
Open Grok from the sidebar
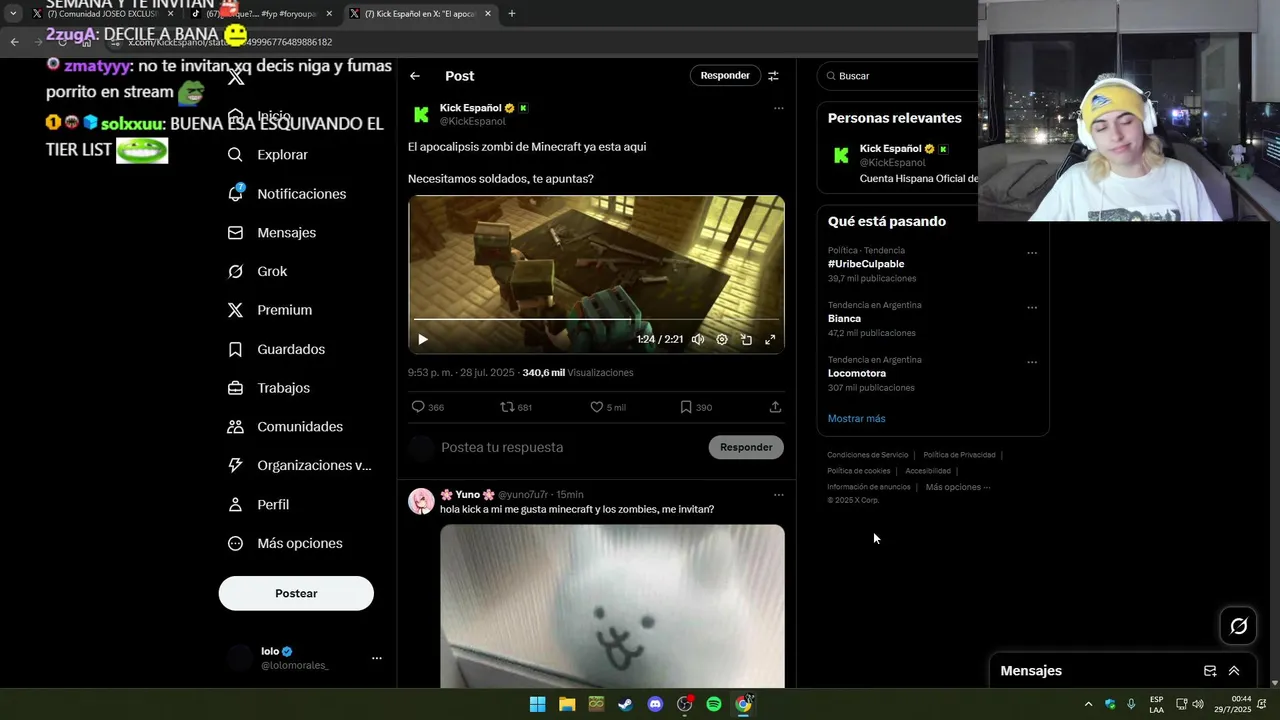257,271
